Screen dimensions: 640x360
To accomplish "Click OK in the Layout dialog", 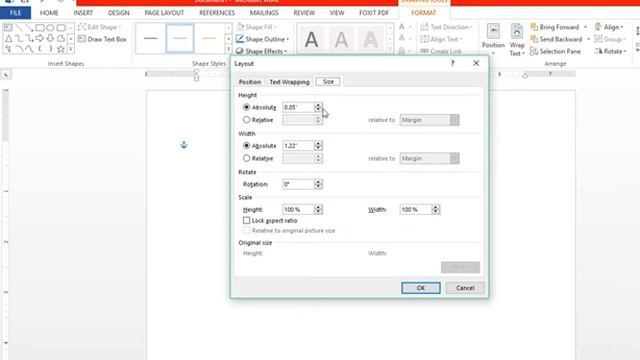I will tap(421, 288).
